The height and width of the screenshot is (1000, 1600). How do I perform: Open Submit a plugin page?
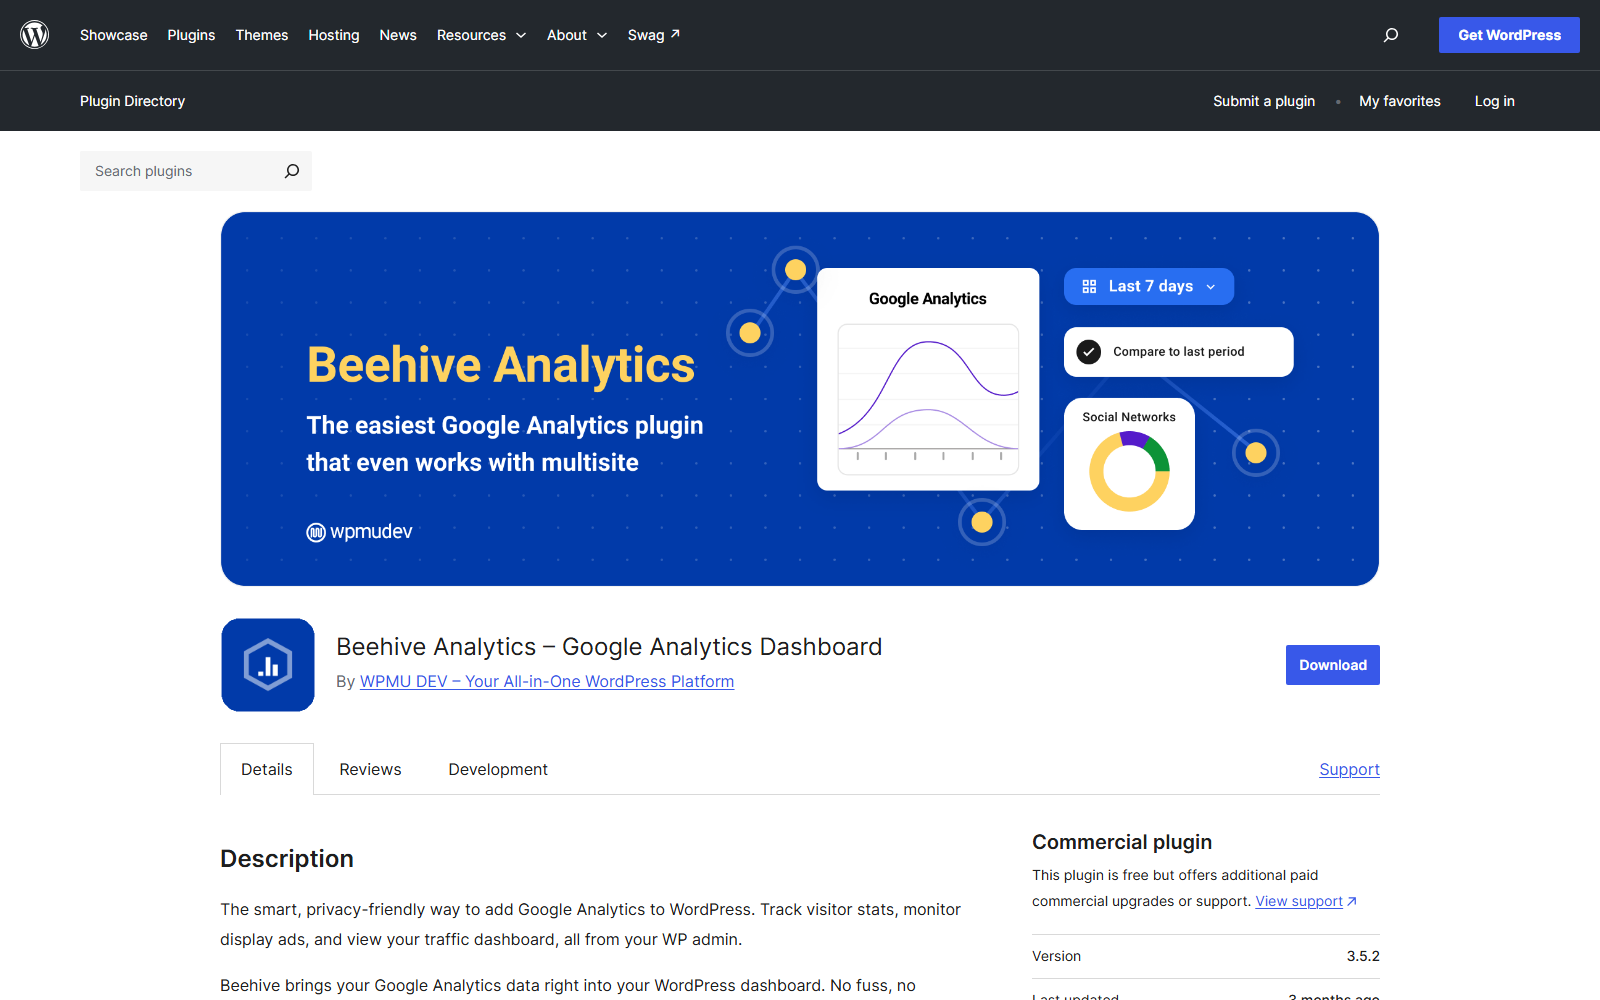click(1264, 101)
